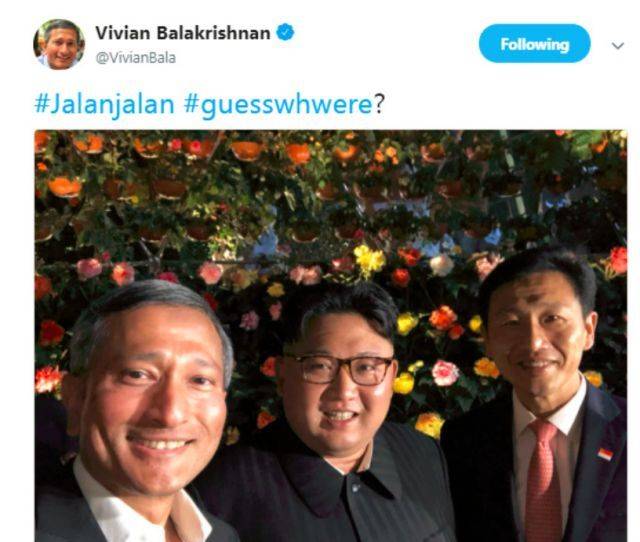Open the attached selfie photo

[x=331, y=336]
